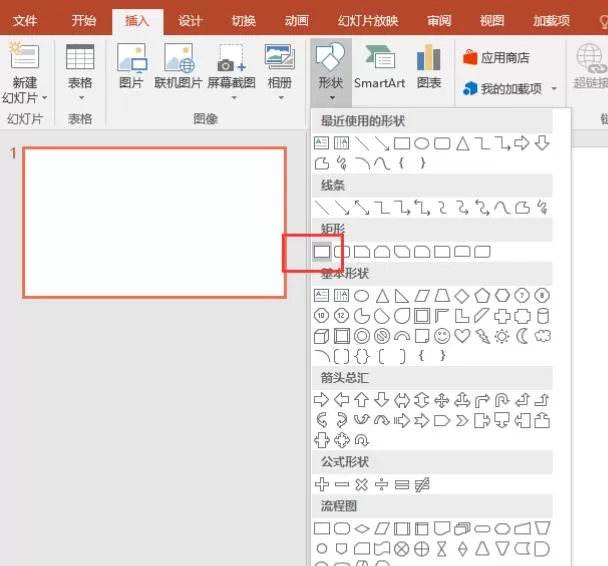Viewport: 608px width, 566px height.
Task: Select the rounded rectangle shape under 矩形
Action: [342, 252]
